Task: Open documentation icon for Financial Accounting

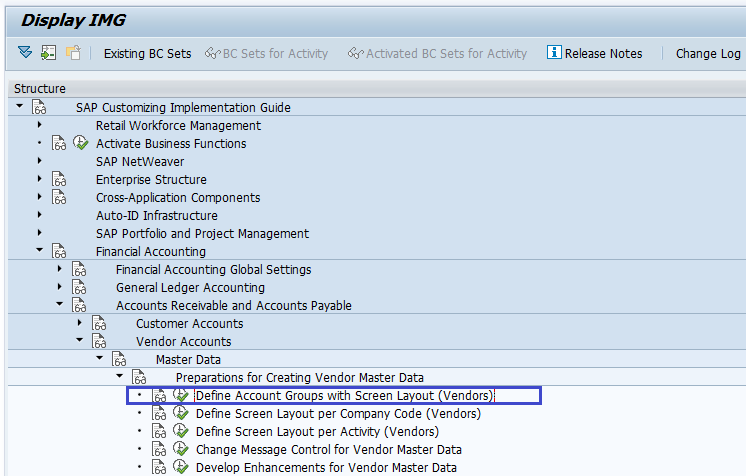Action: click(59, 251)
